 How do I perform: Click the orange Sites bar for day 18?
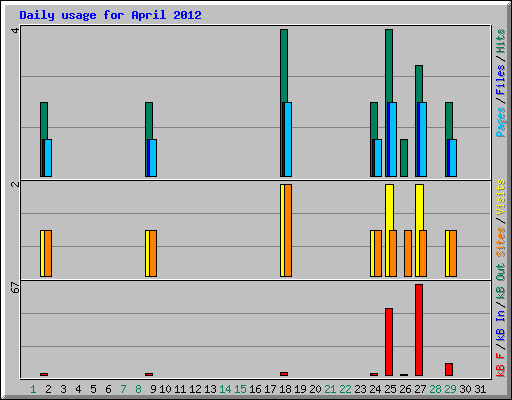click(288, 230)
